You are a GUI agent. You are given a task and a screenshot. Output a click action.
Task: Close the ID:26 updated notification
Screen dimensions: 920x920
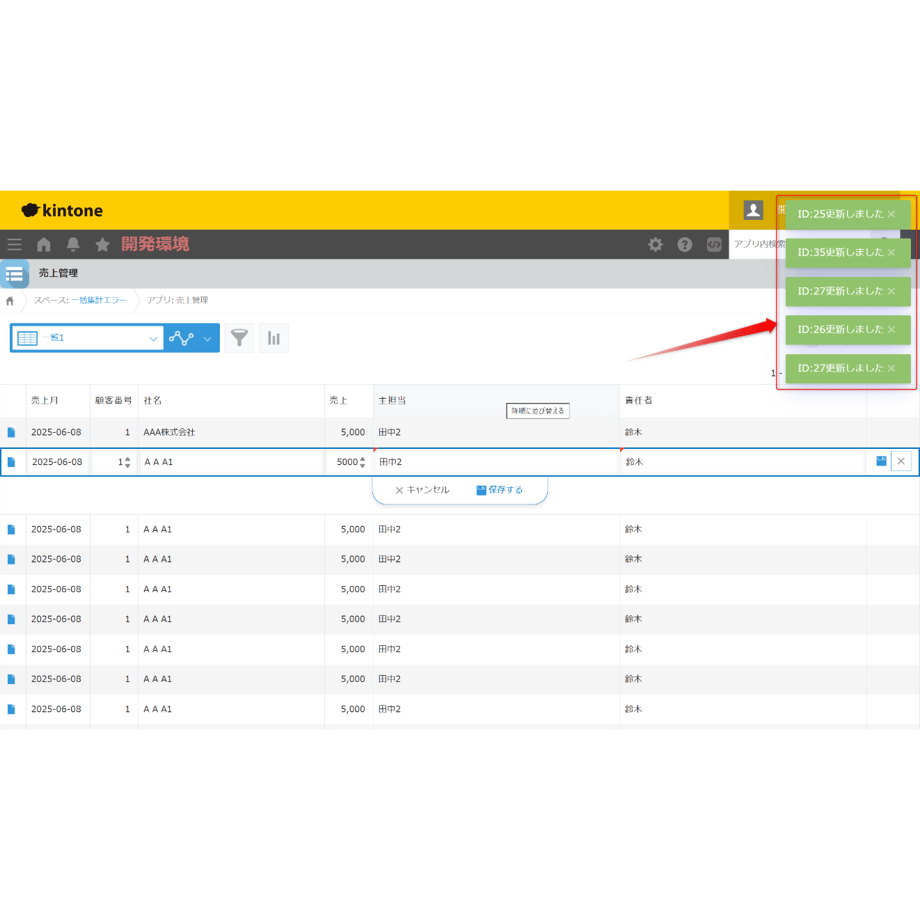[x=891, y=330]
